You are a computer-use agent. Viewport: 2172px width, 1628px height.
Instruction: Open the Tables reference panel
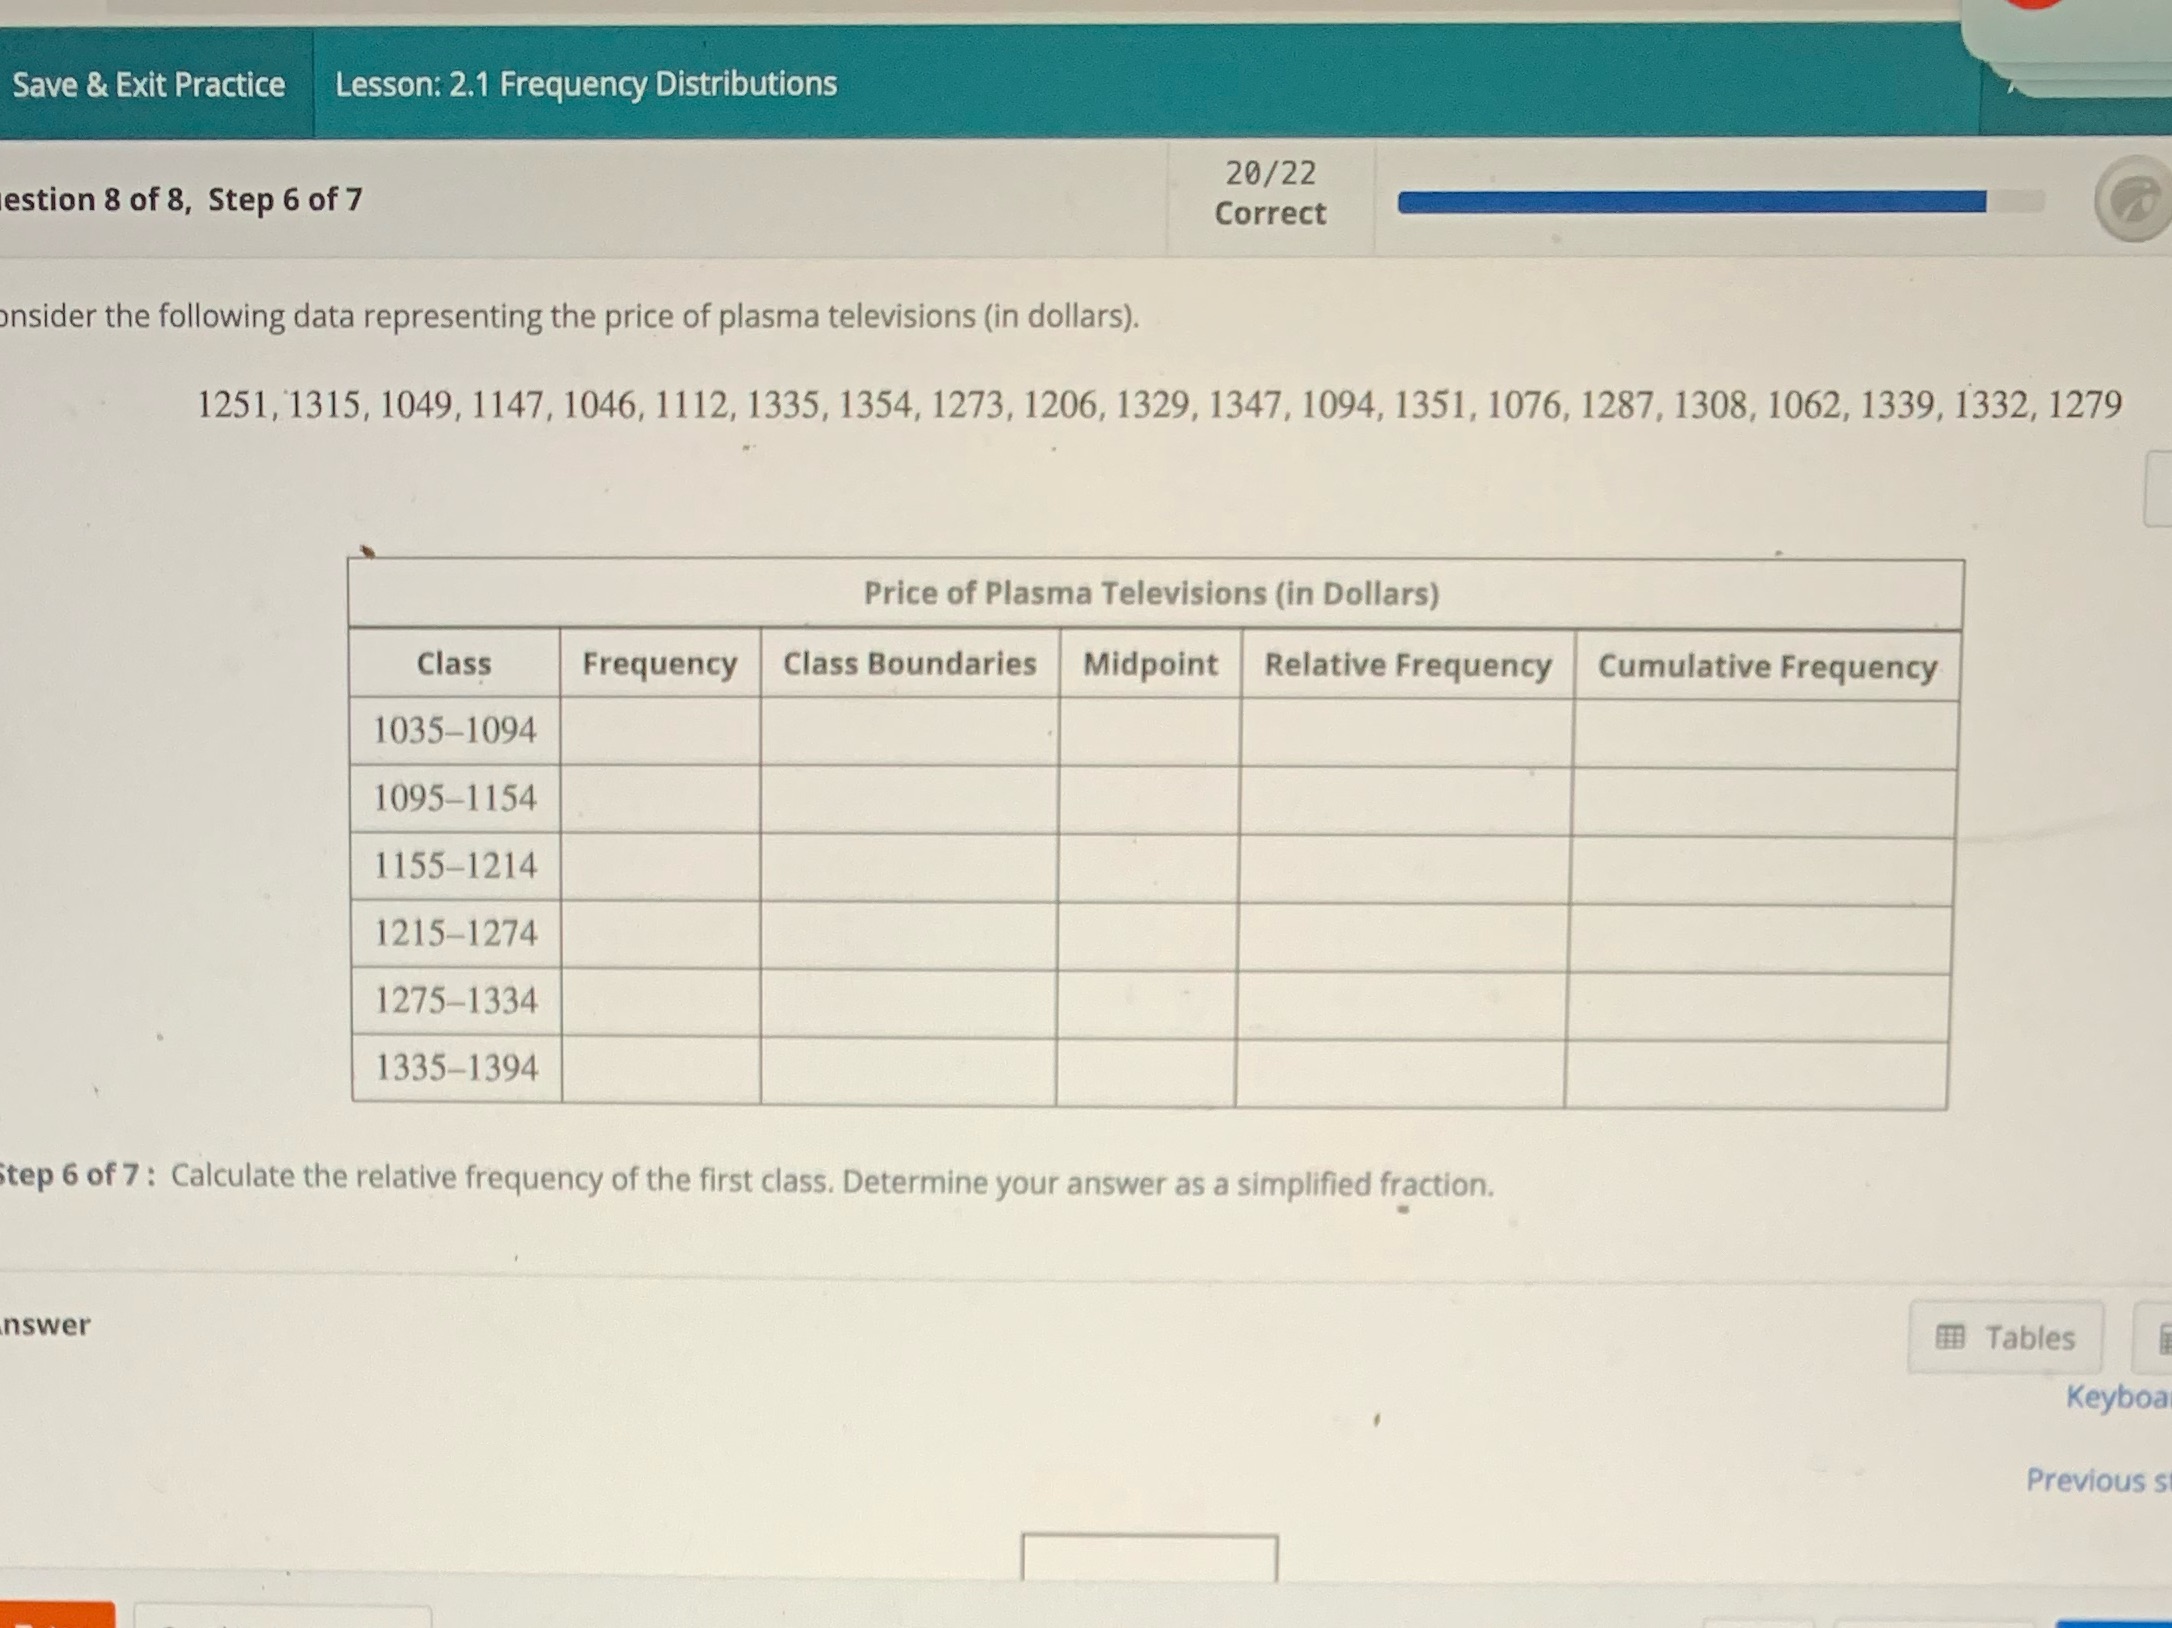[x=2004, y=1337]
